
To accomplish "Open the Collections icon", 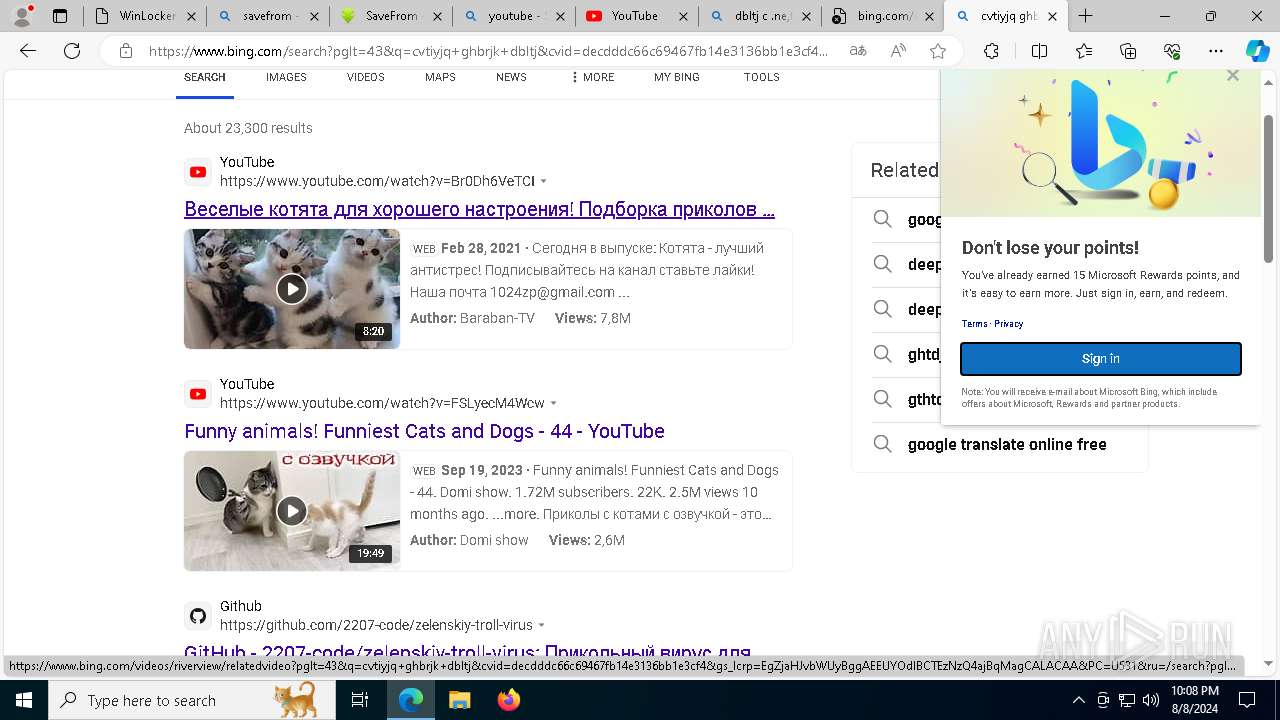I will tap(1128, 51).
